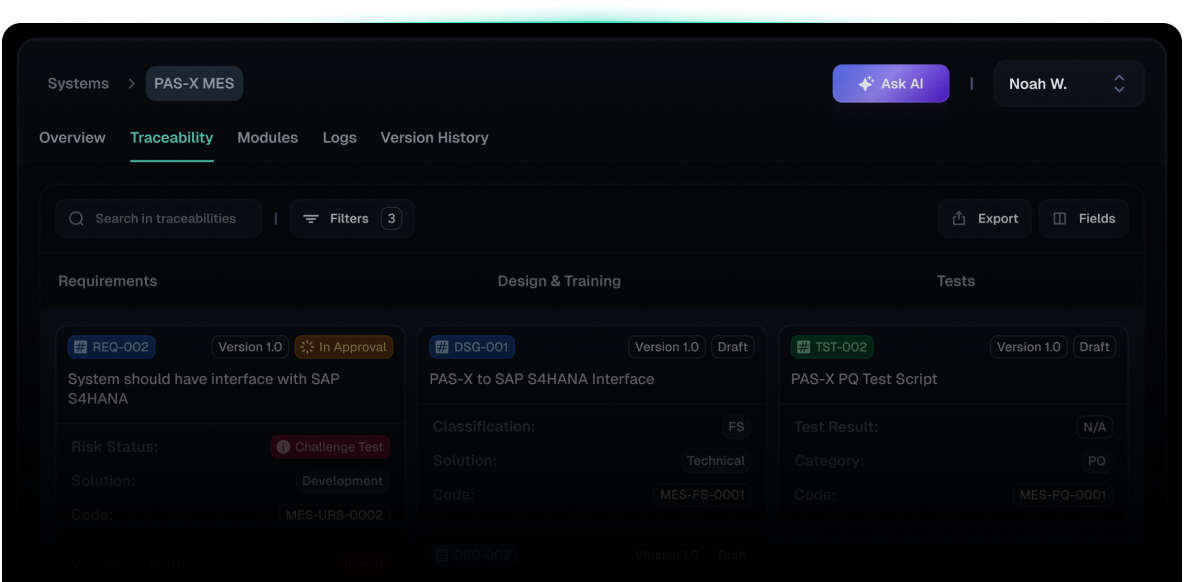
Task: Open the Version History tab
Action: 434,137
